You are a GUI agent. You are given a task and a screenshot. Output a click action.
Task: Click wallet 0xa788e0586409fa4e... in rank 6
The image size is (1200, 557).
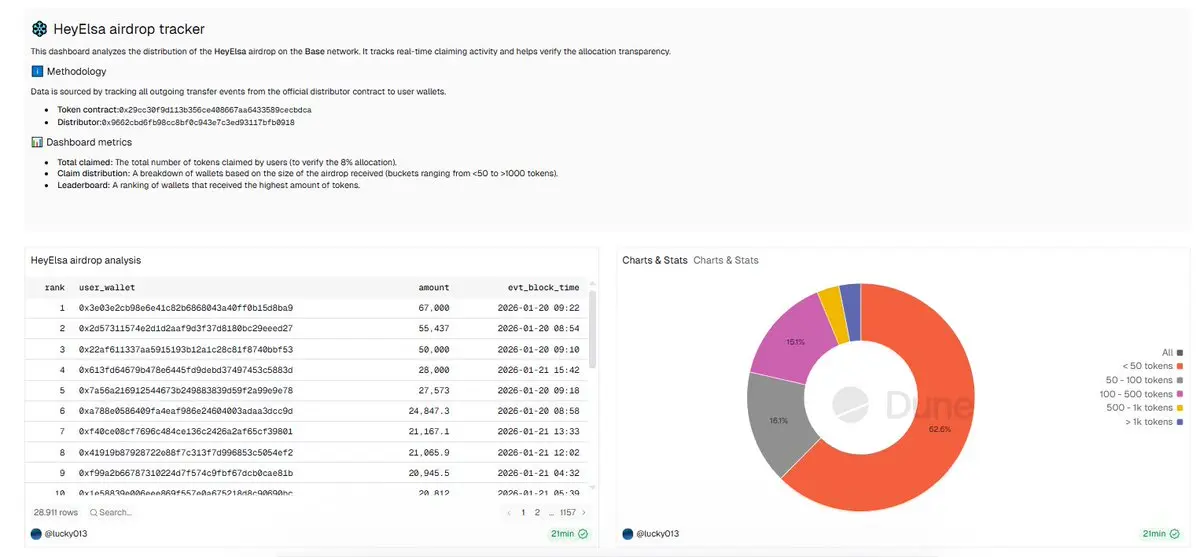pyautogui.click(x=186, y=411)
